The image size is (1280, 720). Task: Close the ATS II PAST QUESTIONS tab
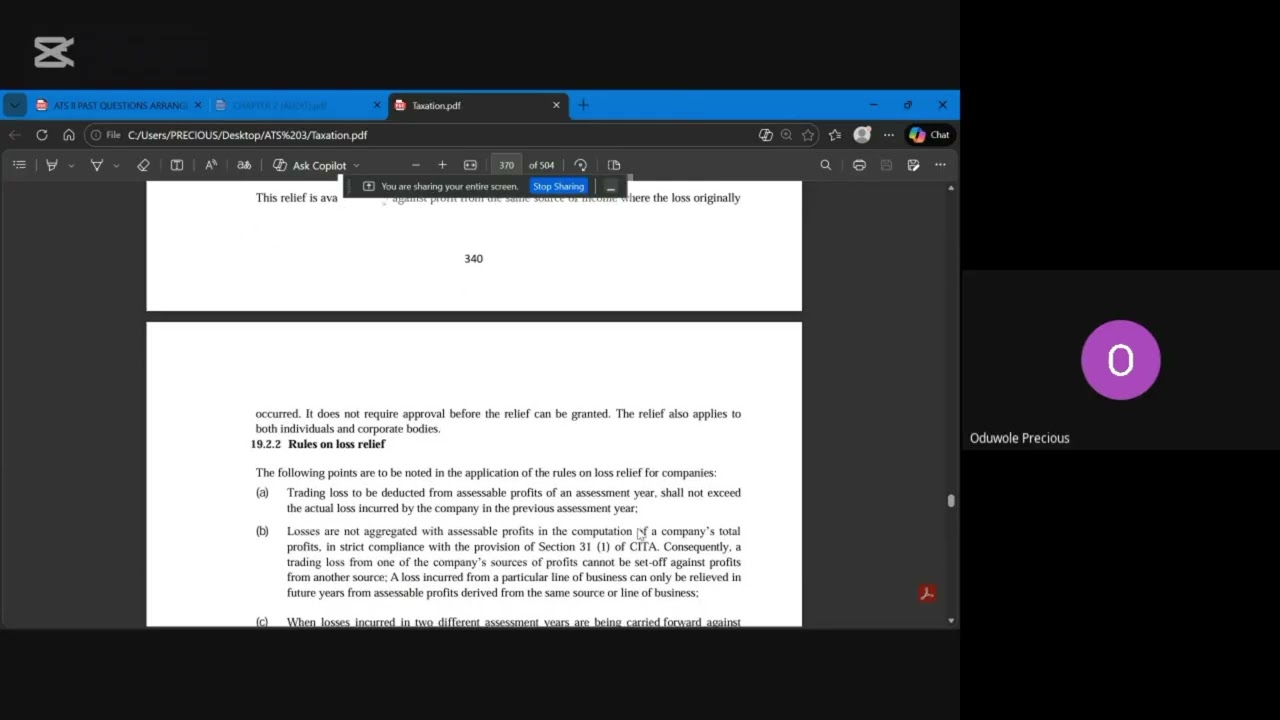pyautogui.click(x=198, y=105)
